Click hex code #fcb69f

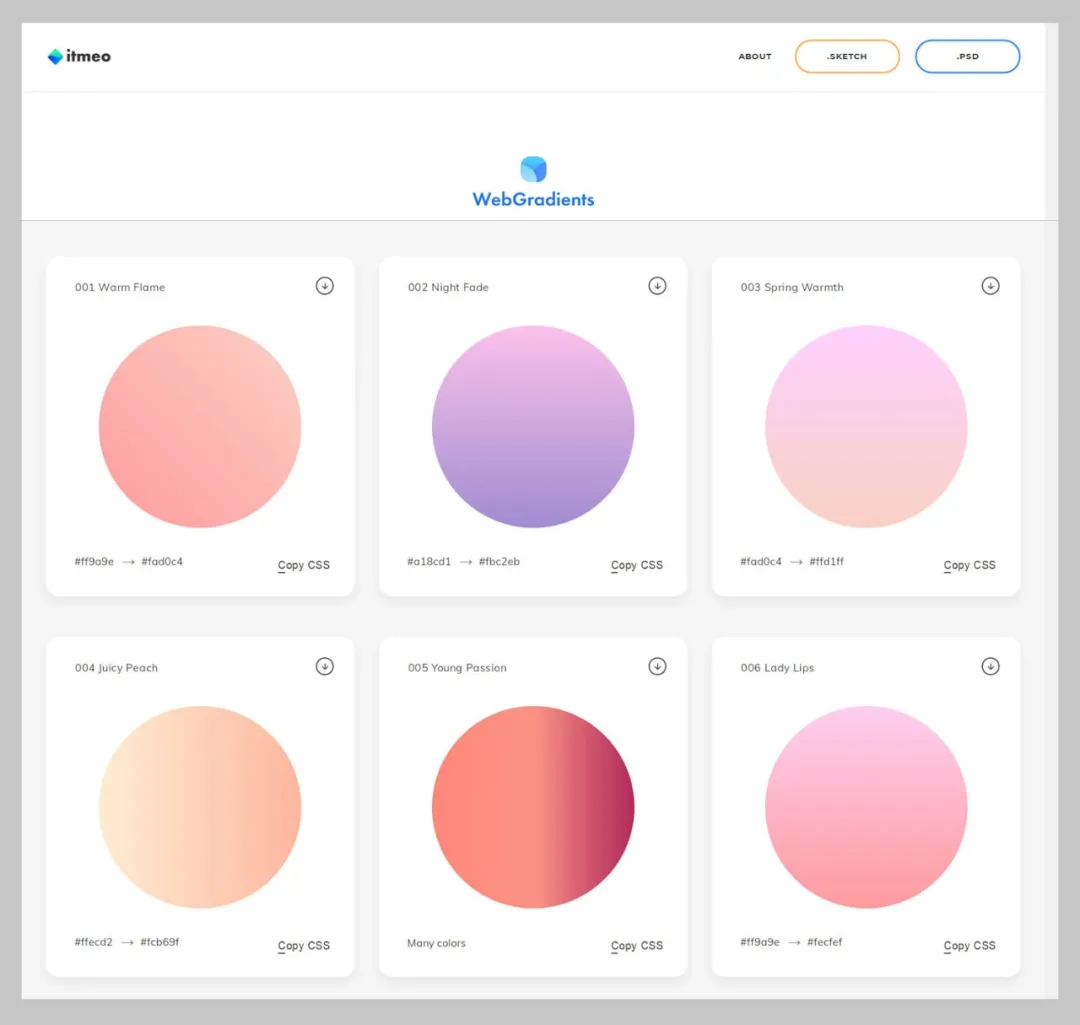click(x=160, y=942)
